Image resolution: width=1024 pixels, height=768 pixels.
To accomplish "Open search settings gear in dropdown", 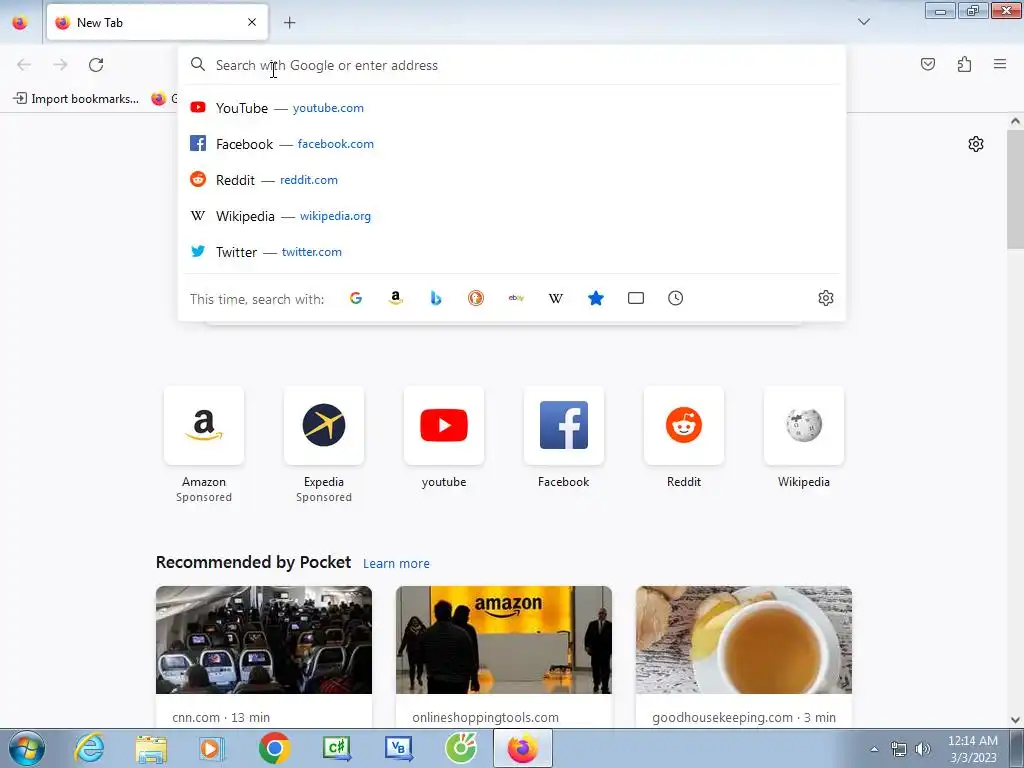I will coord(825,298).
